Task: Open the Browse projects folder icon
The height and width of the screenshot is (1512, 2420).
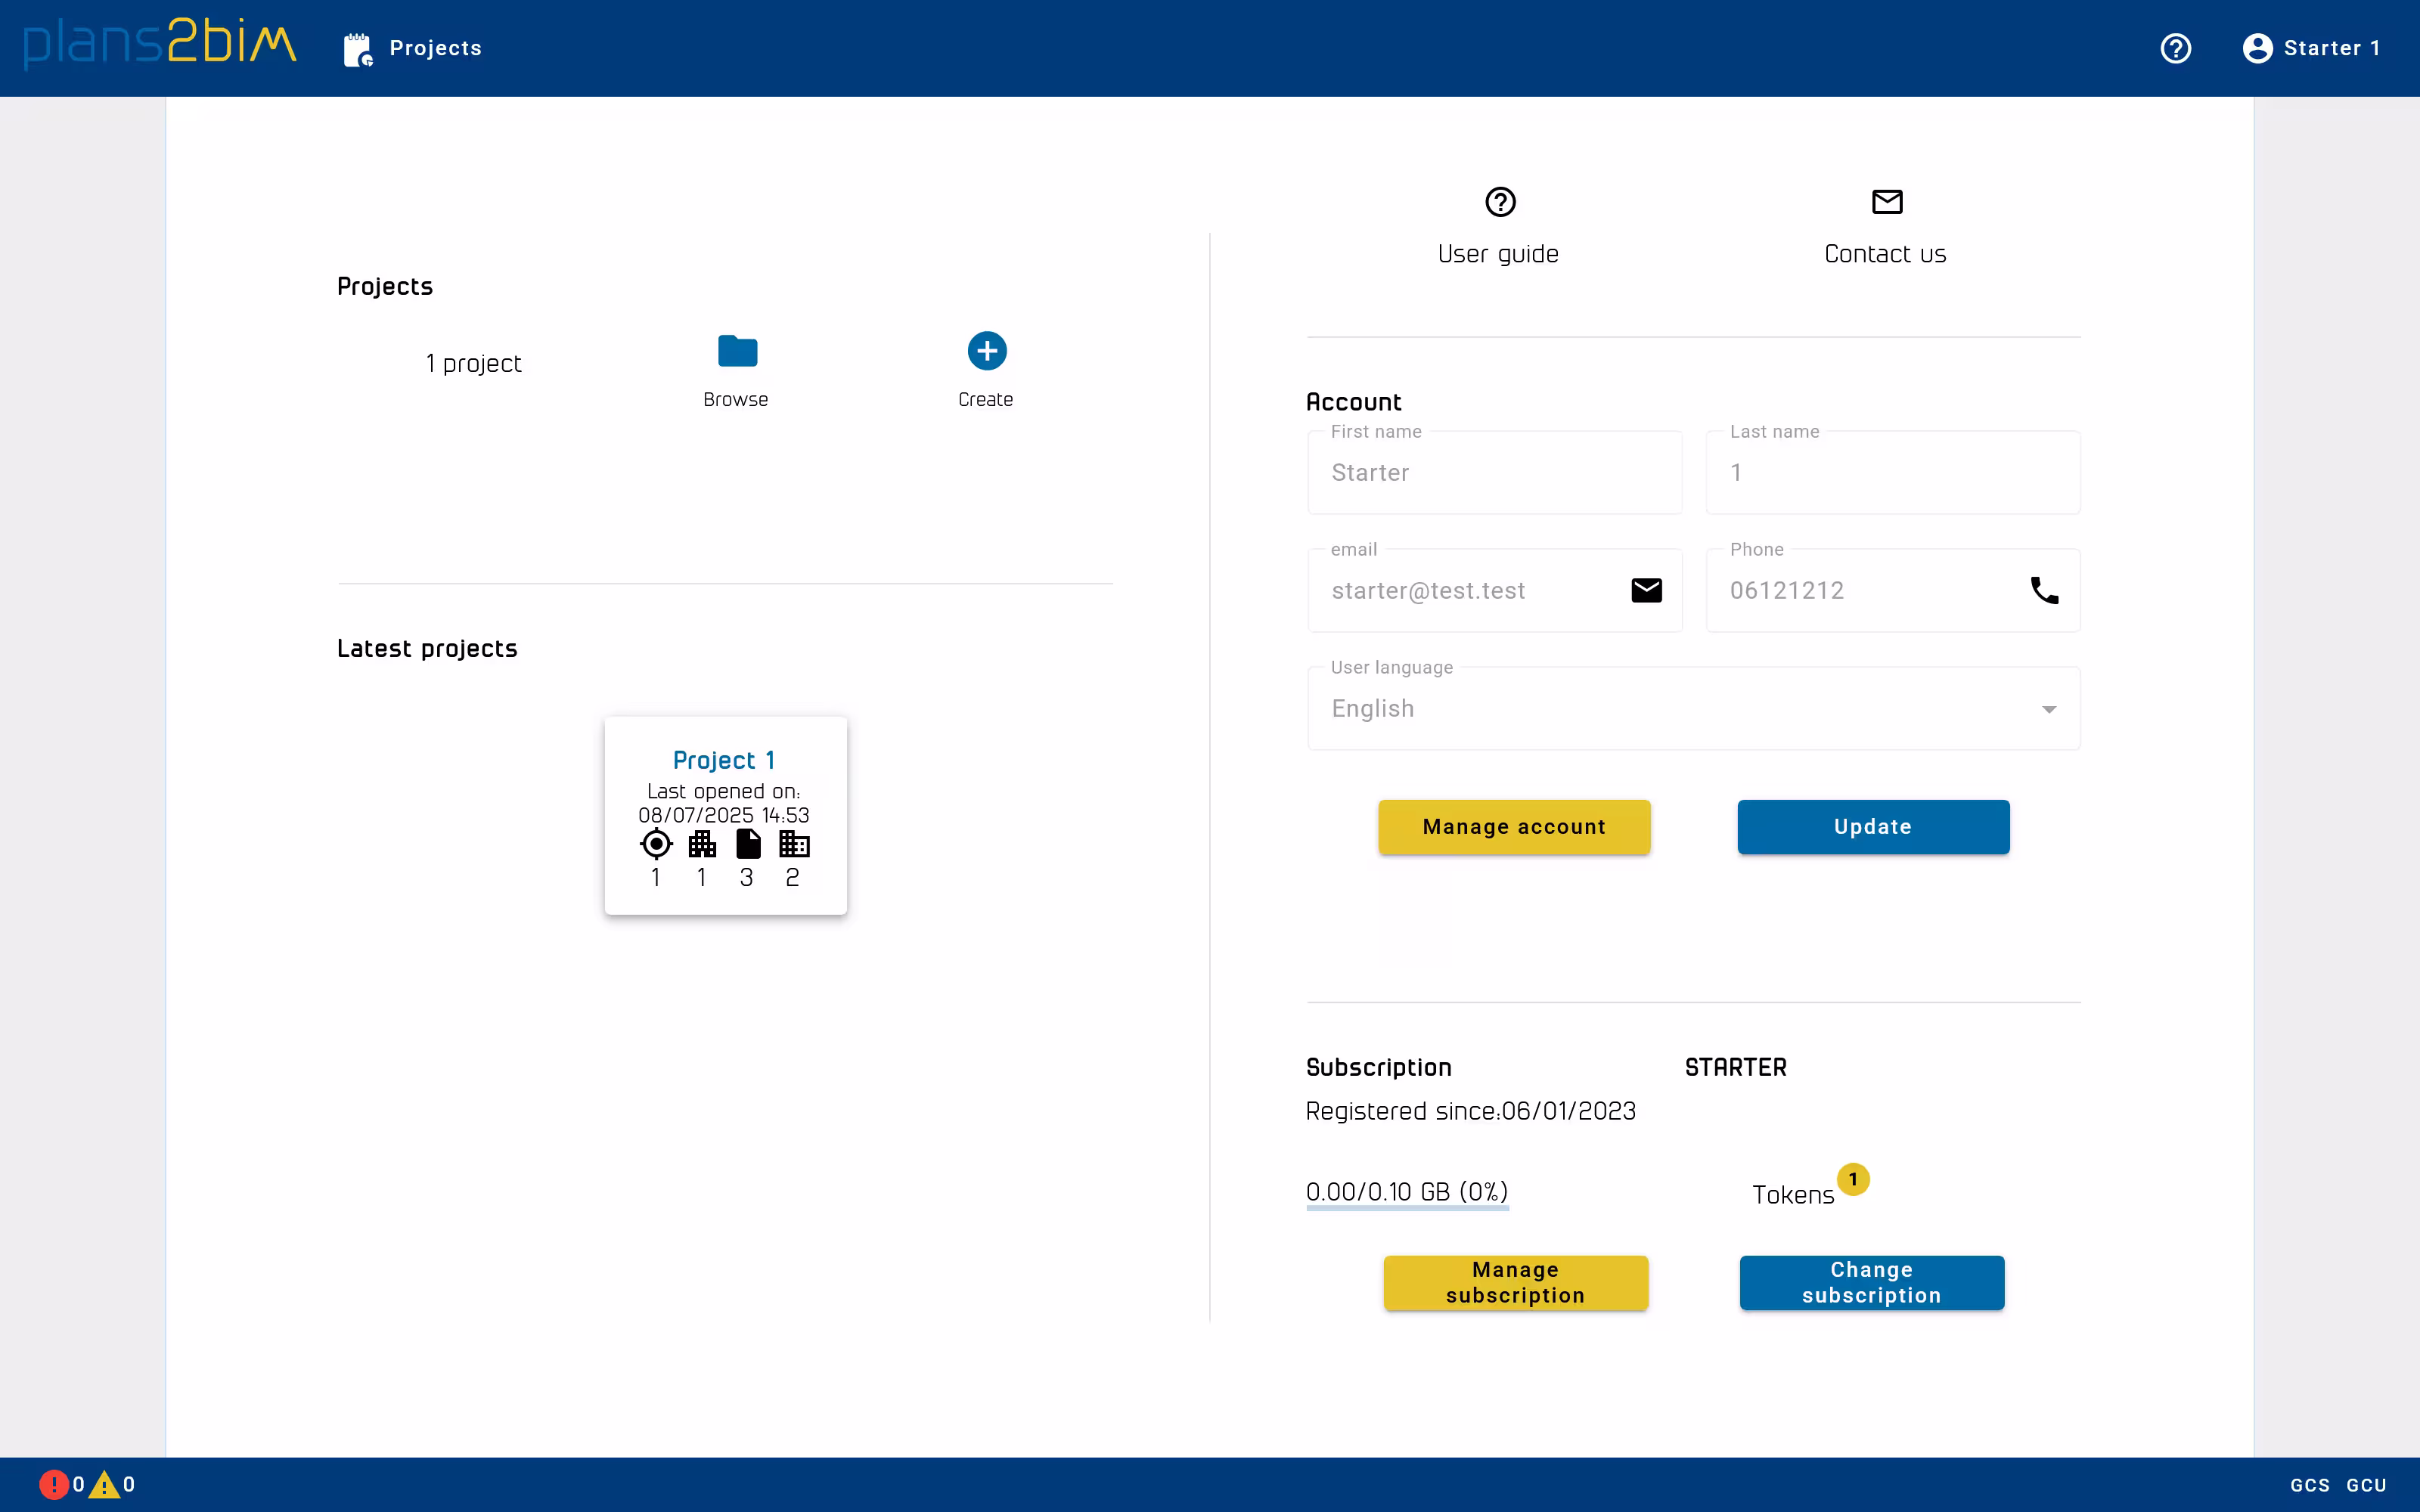Action: click(734, 351)
